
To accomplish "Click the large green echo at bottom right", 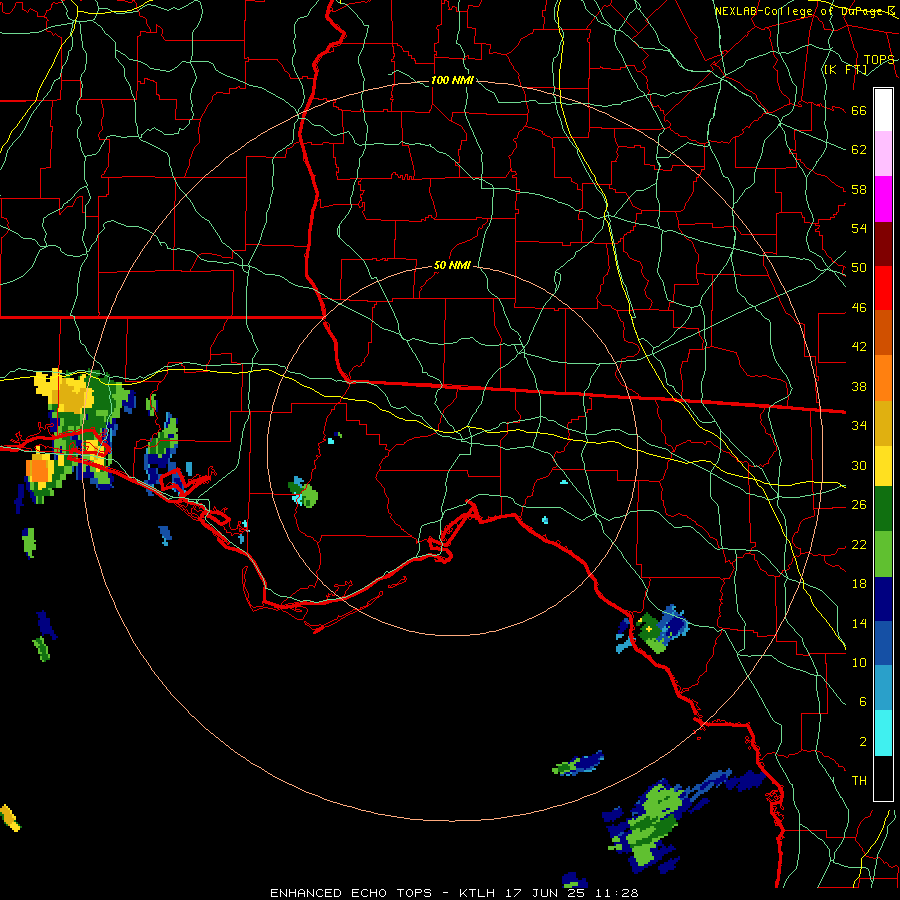I will (651, 823).
